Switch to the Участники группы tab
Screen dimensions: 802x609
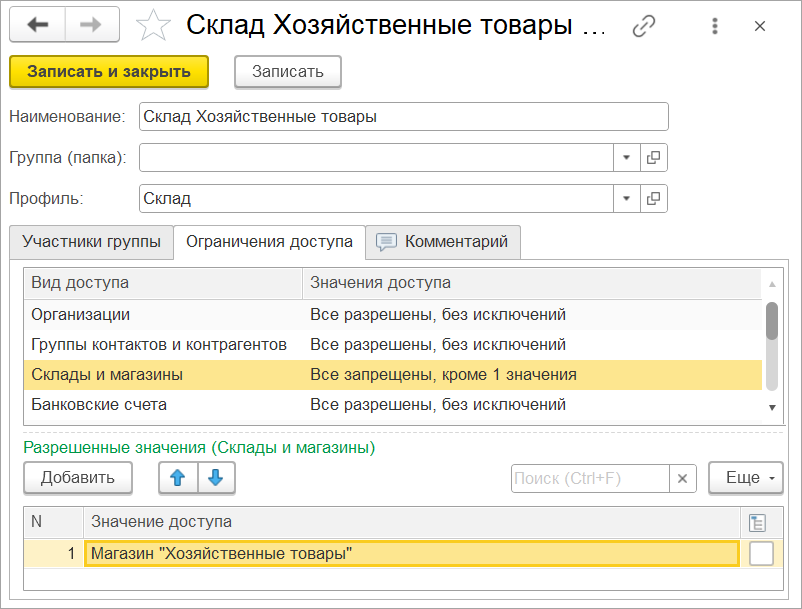click(91, 242)
